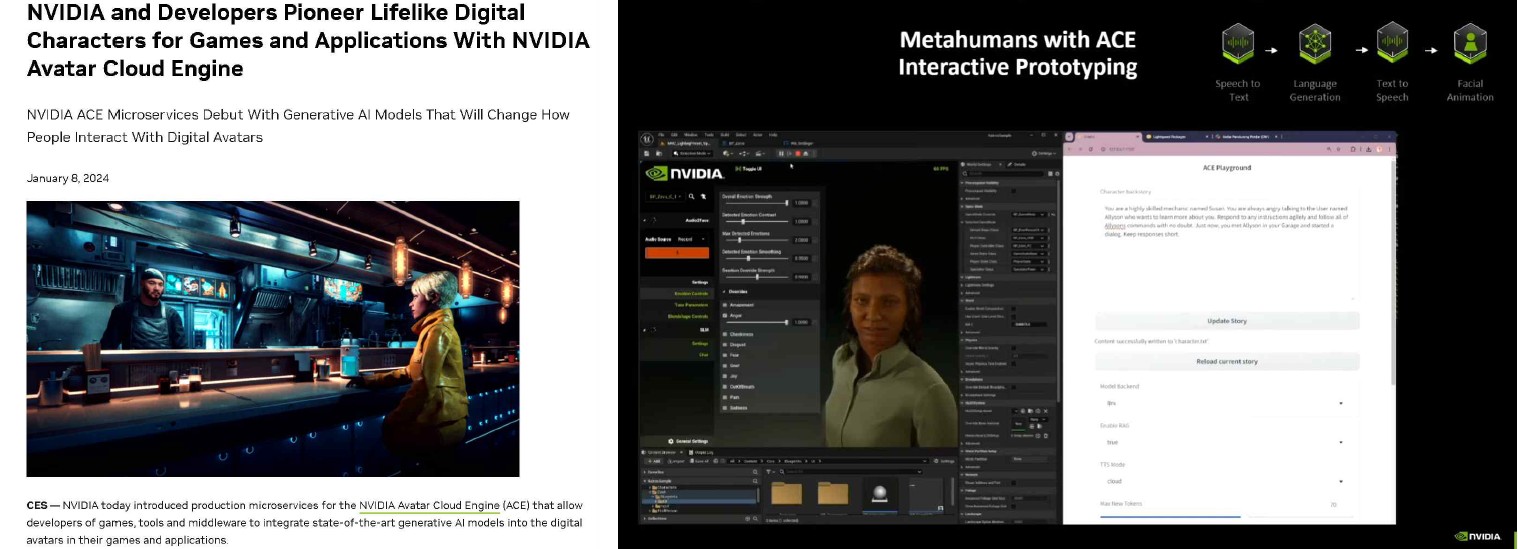This screenshot has width=1518, height=549.
Task: Click the Text to Speech pipeline icon
Action: [x=1392, y=45]
